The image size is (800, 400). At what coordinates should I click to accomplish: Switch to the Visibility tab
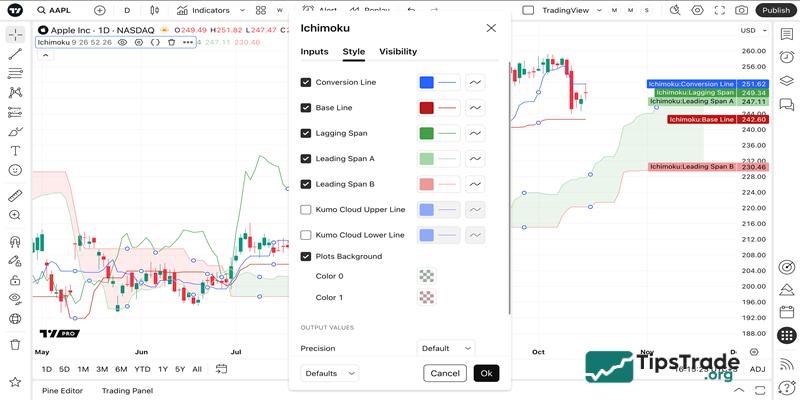click(398, 52)
